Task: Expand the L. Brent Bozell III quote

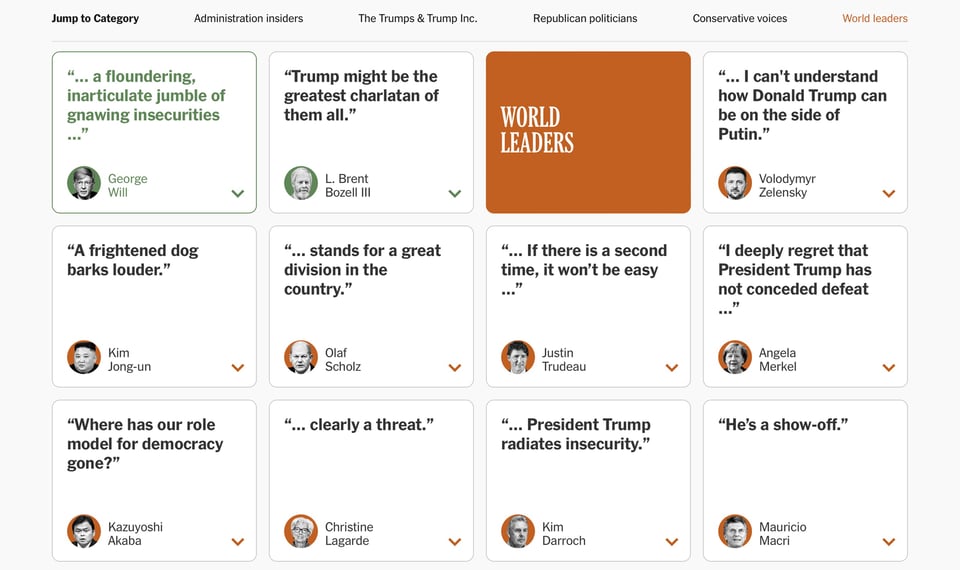Action: coord(455,194)
